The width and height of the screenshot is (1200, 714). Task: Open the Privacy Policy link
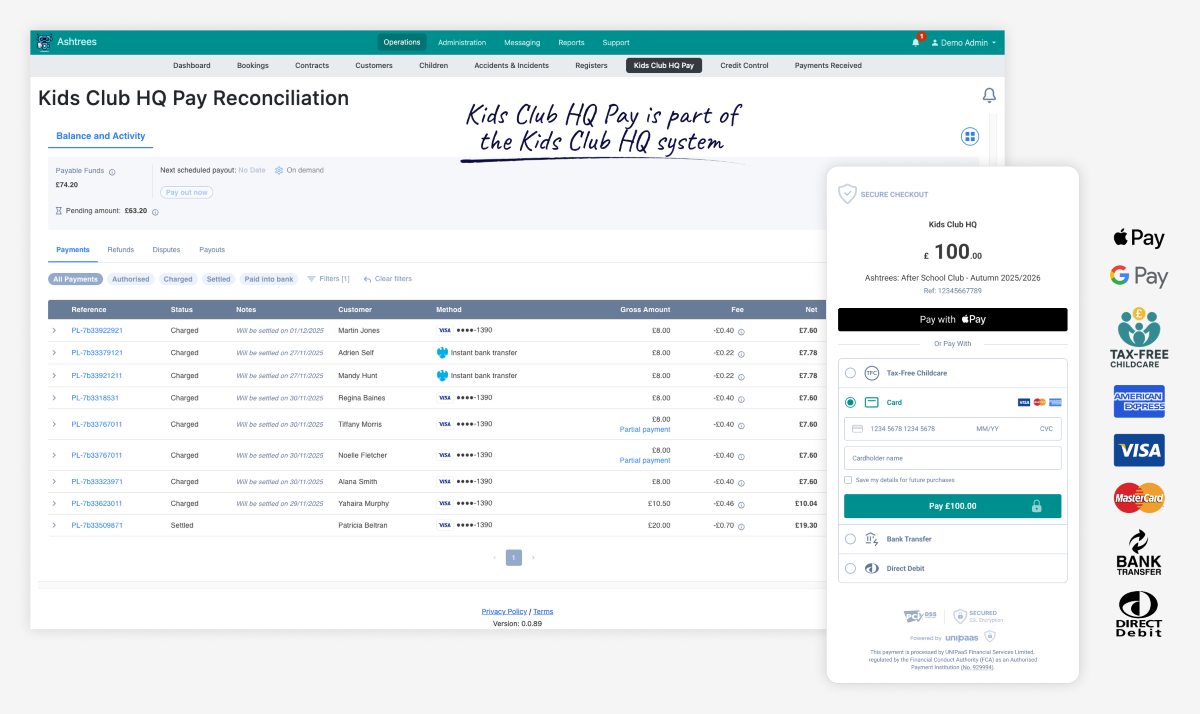[504, 611]
